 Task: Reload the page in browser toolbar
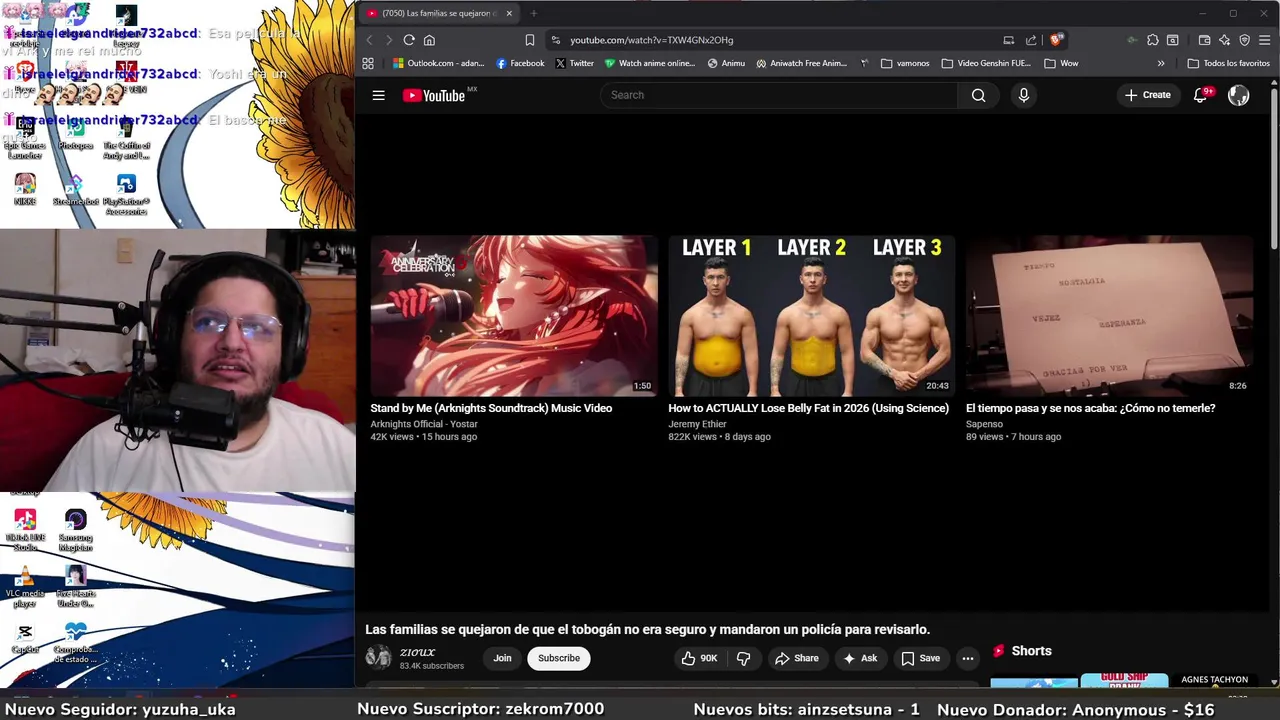click(x=409, y=40)
